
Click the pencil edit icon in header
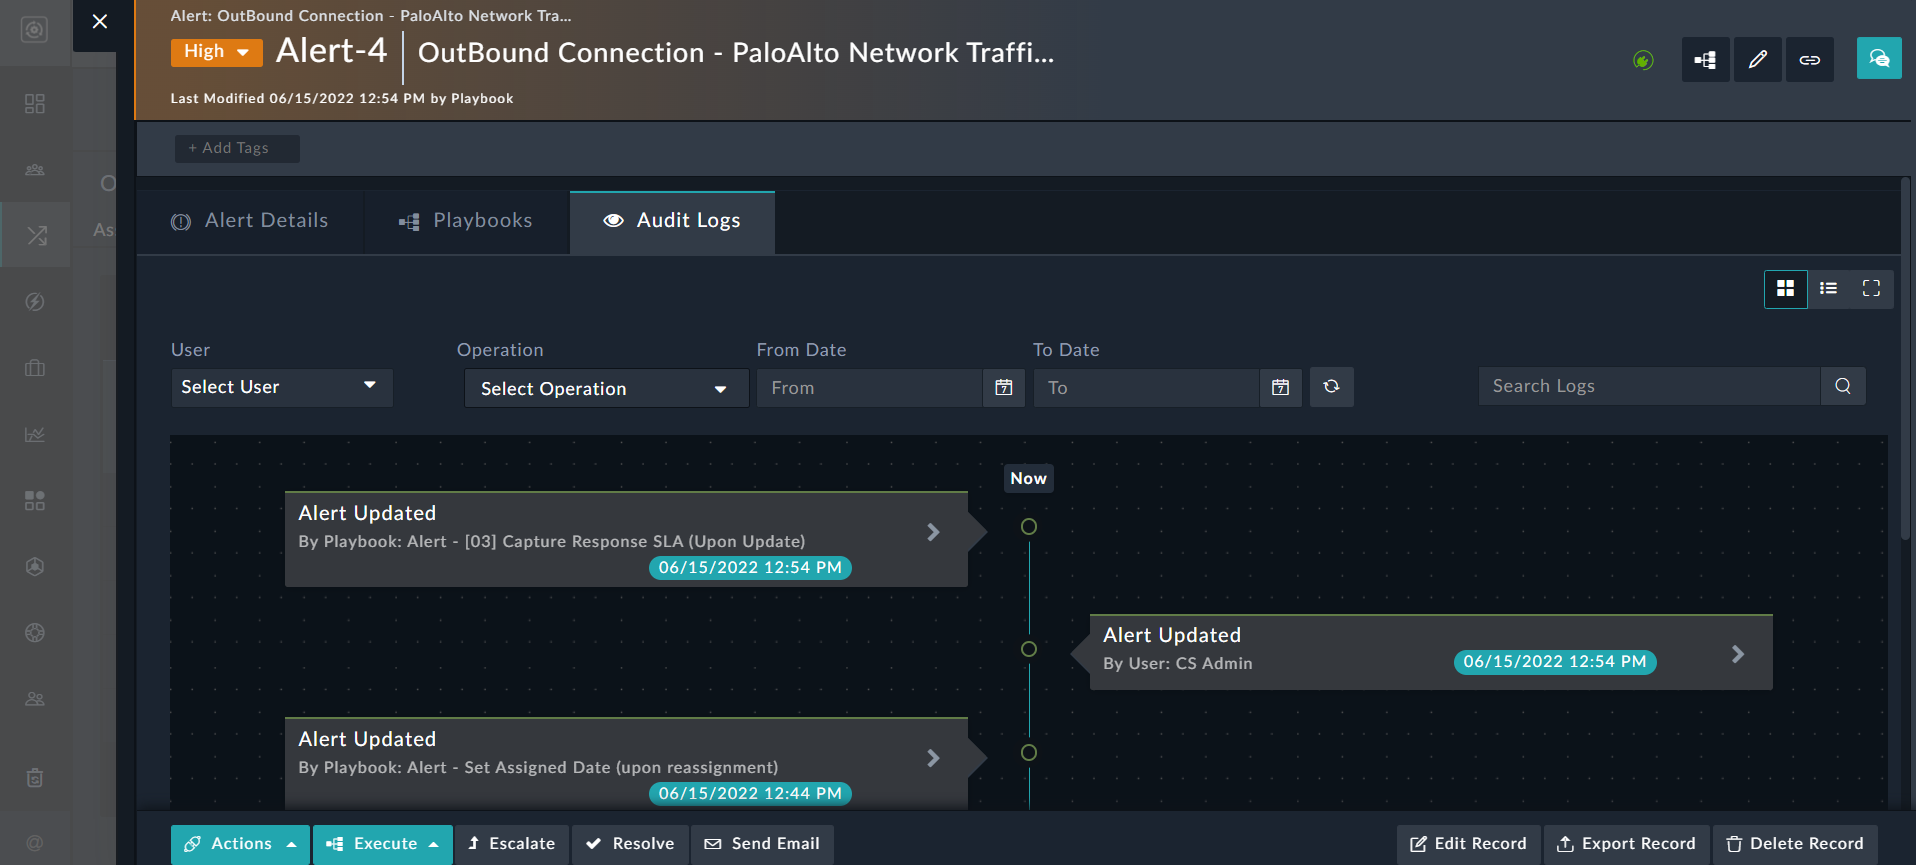[1757, 60]
